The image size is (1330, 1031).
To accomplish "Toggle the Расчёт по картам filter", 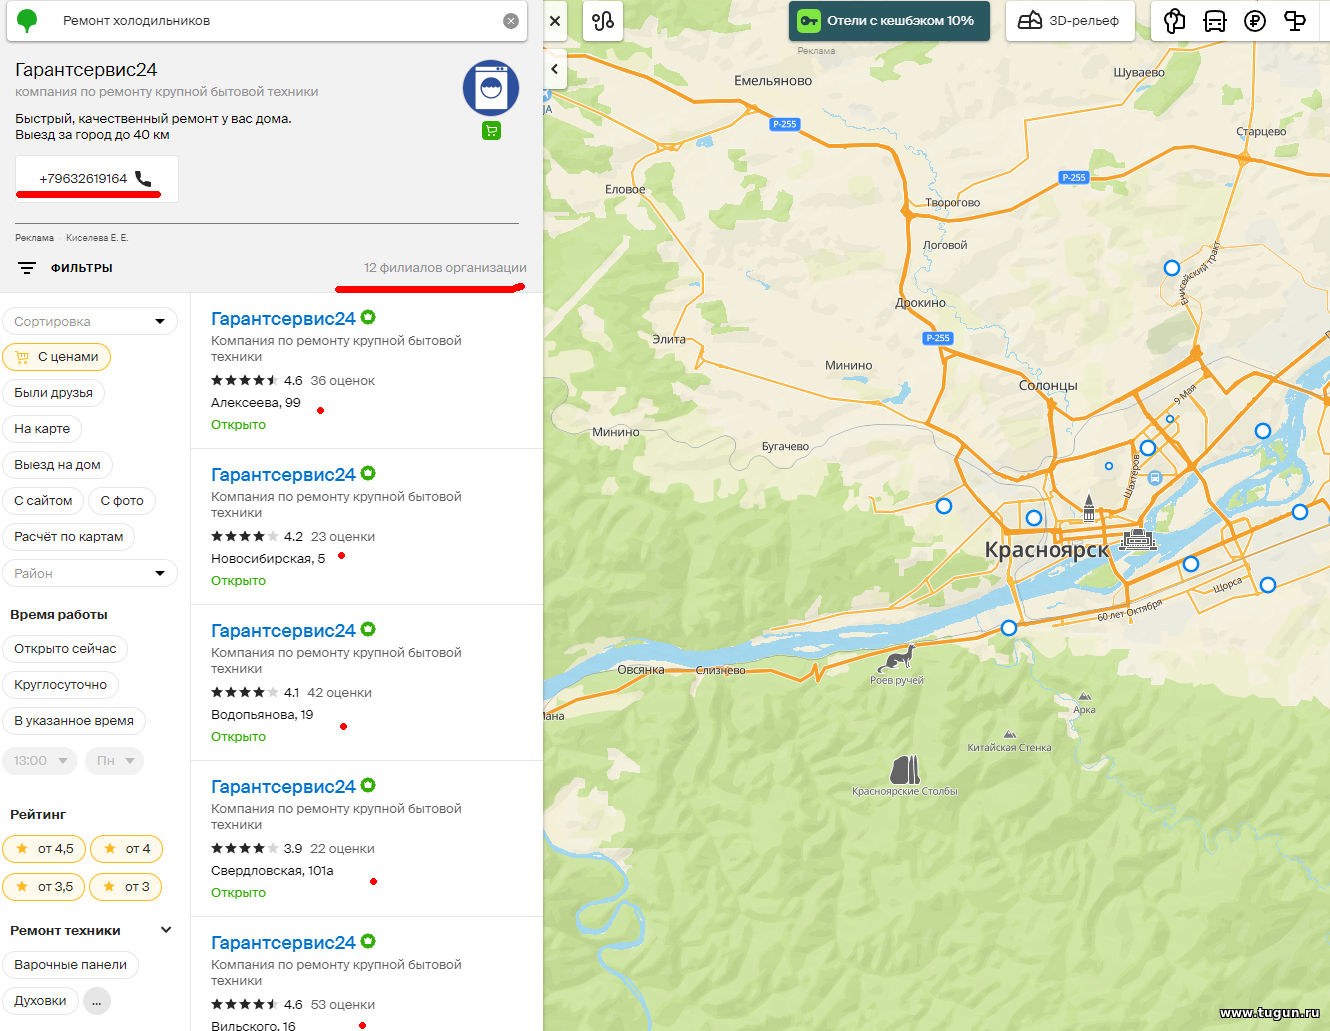I will (69, 537).
